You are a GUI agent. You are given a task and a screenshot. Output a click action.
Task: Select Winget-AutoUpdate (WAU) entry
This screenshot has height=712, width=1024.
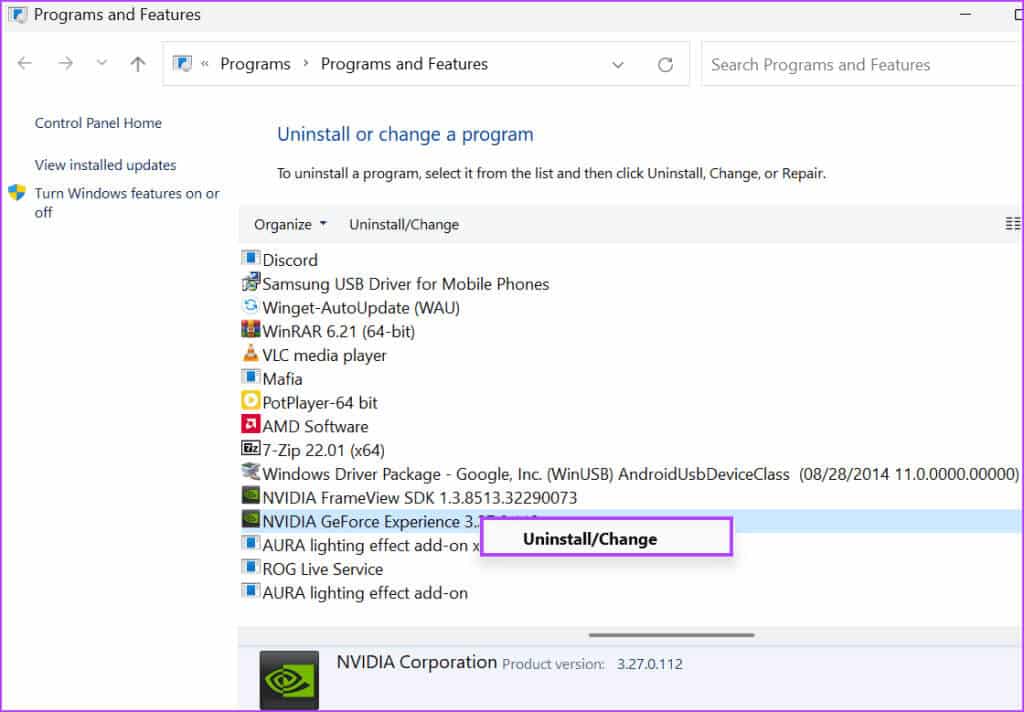click(x=361, y=308)
